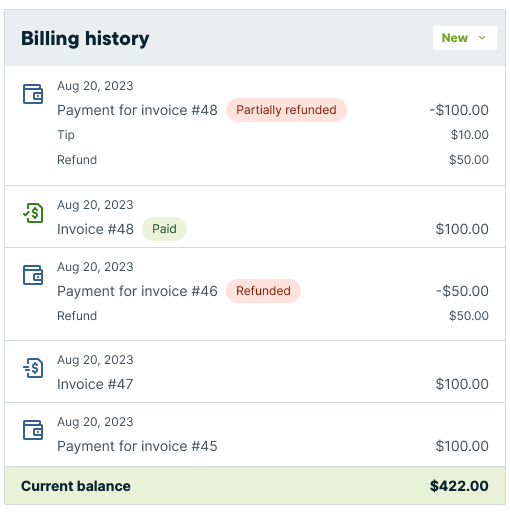Click green paid invoice #48 icon
The width and height of the screenshot is (510, 515).
pyautogui.click(x=33, y=213)
